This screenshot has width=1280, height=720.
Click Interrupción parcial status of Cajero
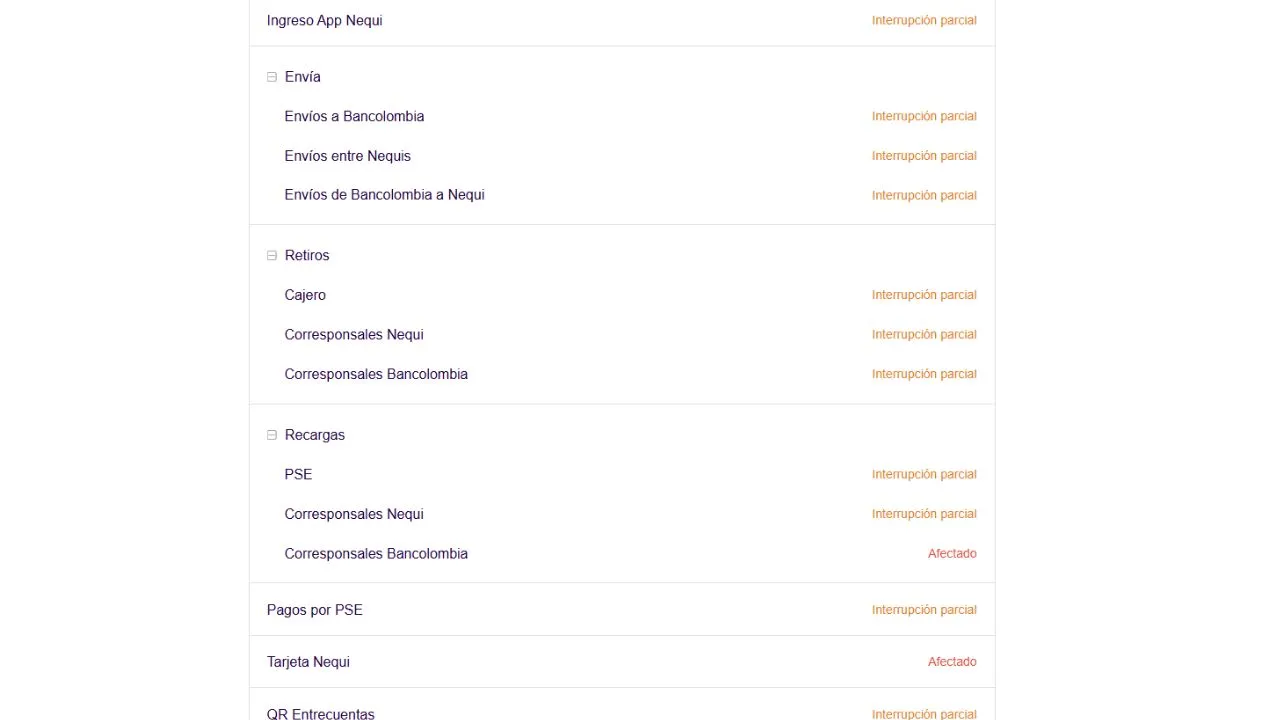click(924, 295)
